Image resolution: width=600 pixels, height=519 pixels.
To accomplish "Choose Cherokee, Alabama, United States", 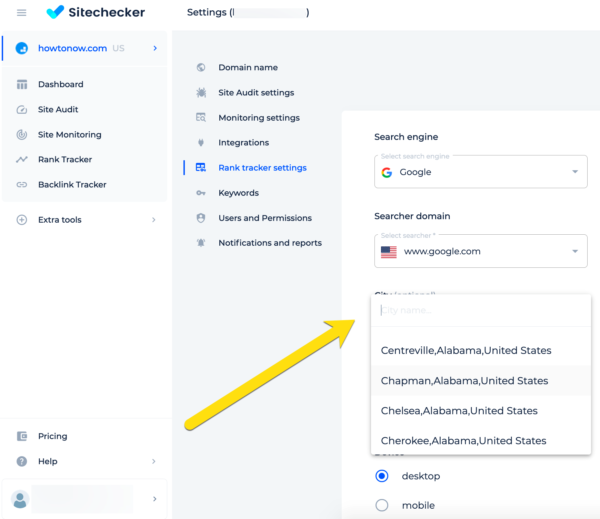I will [x=481, y=441].
